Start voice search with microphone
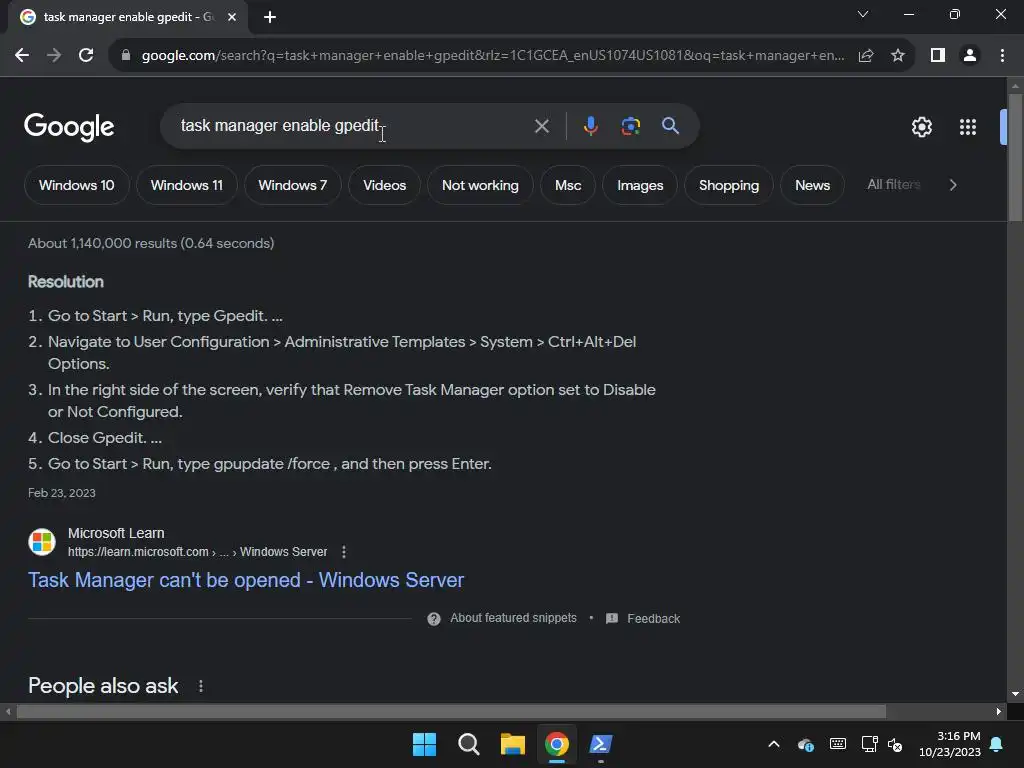1024x768 pixels. (x=590, y=126)
